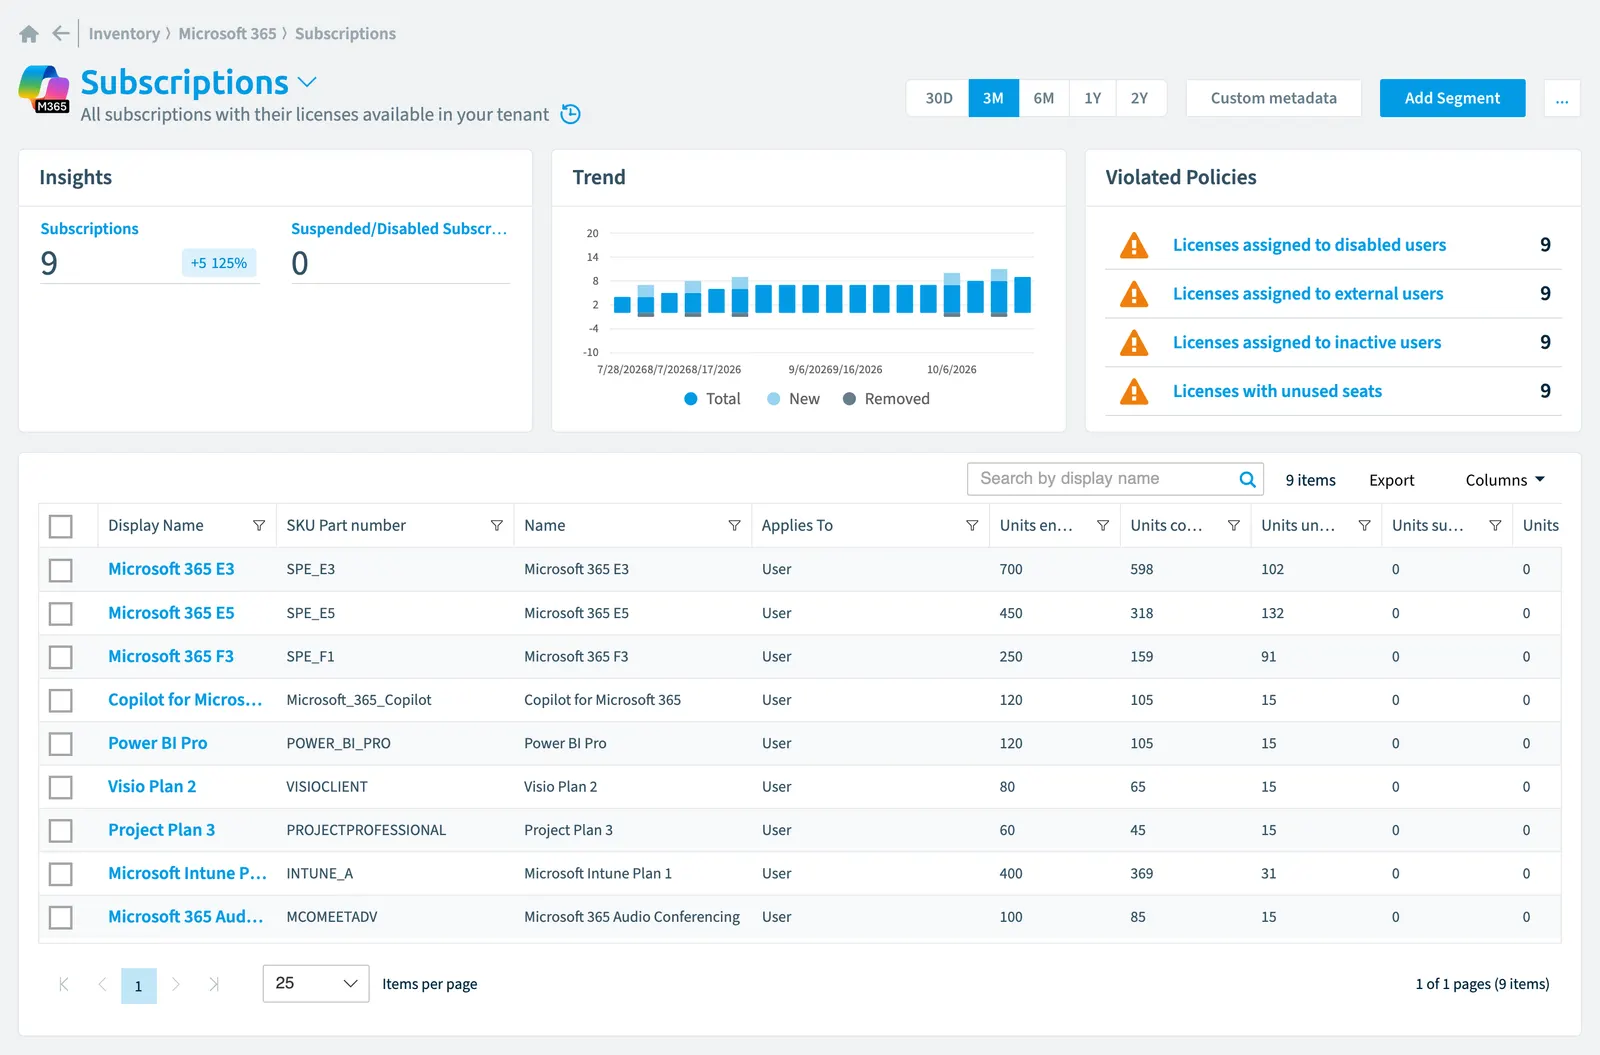Open Licenses with unused seats policy

pos(1277,391)
